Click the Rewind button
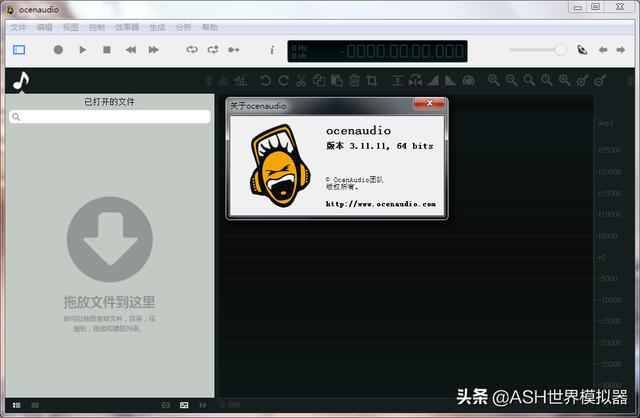Screen dimensions: 640x418 click(130, 49)
